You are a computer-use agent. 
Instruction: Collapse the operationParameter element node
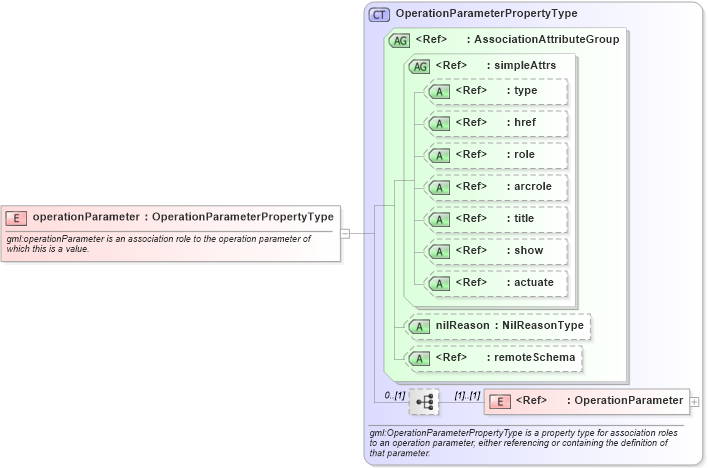coord(345,234)
